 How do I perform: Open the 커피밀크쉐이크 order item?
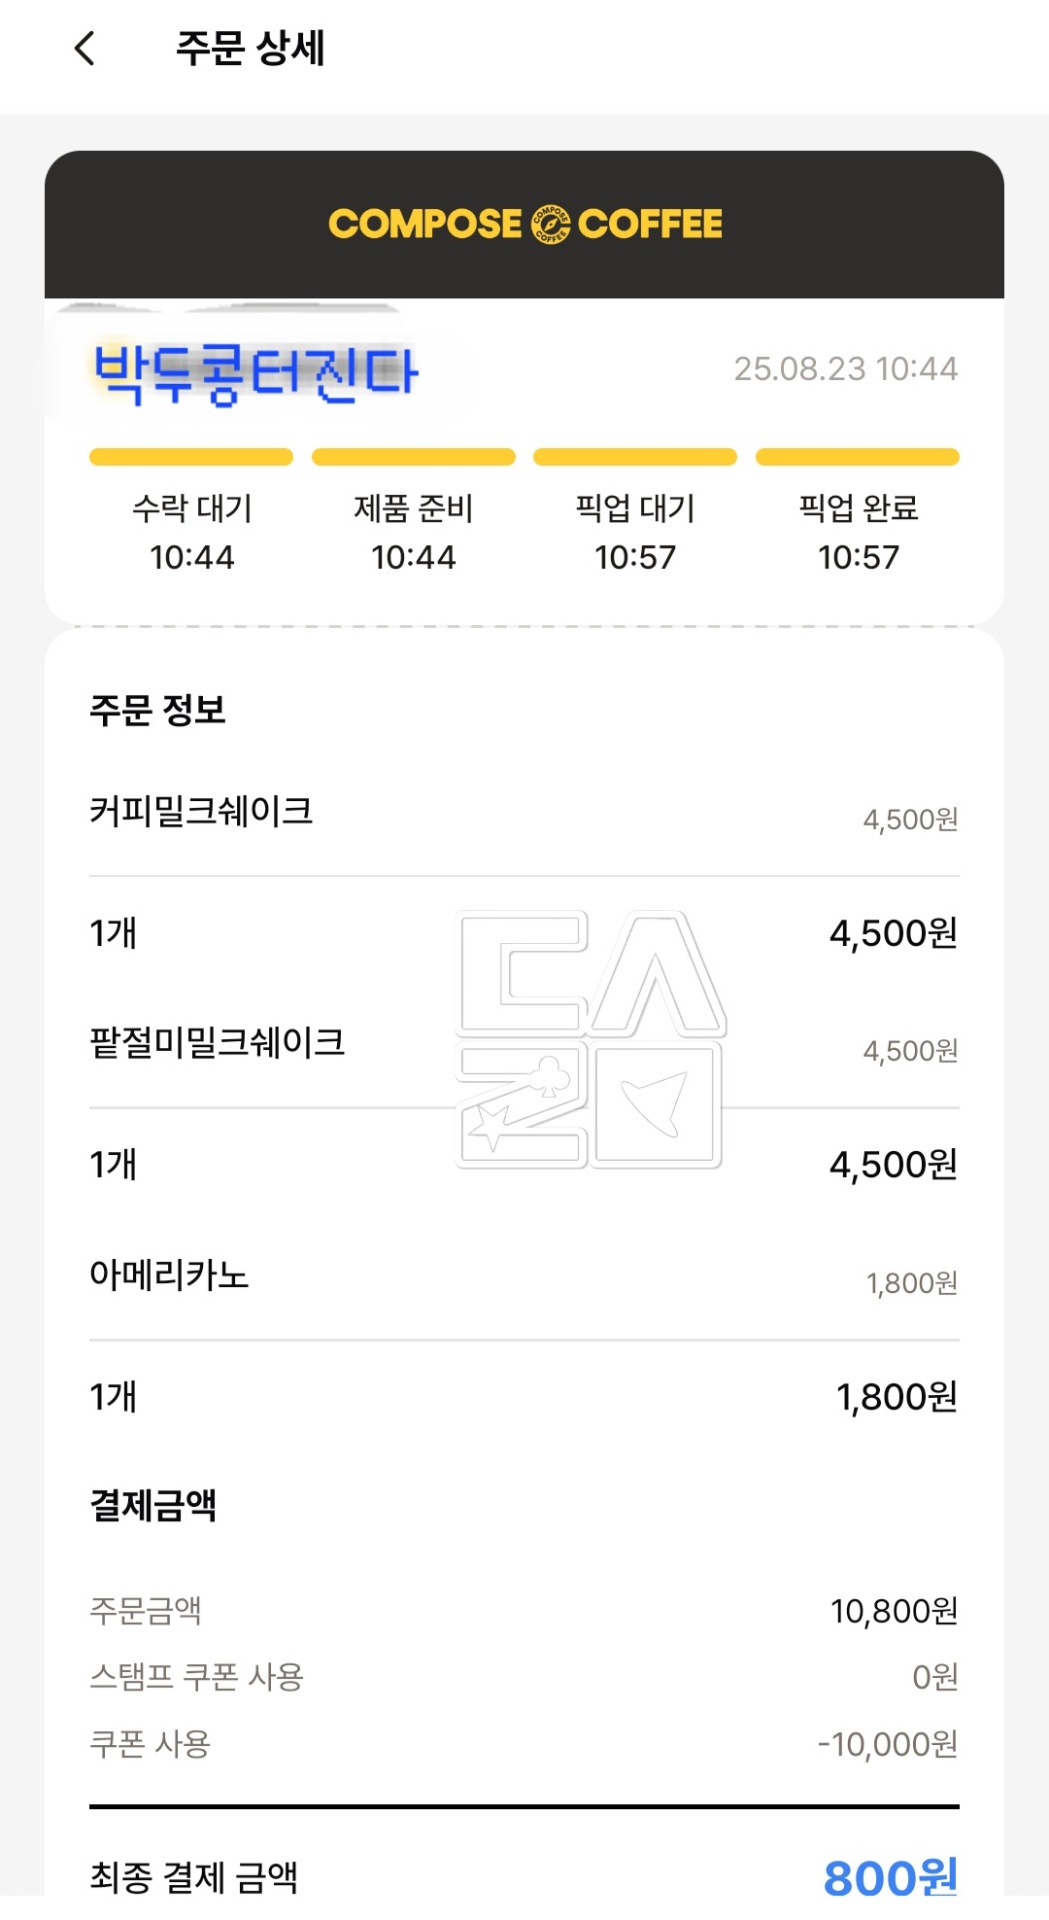(202, 811)
